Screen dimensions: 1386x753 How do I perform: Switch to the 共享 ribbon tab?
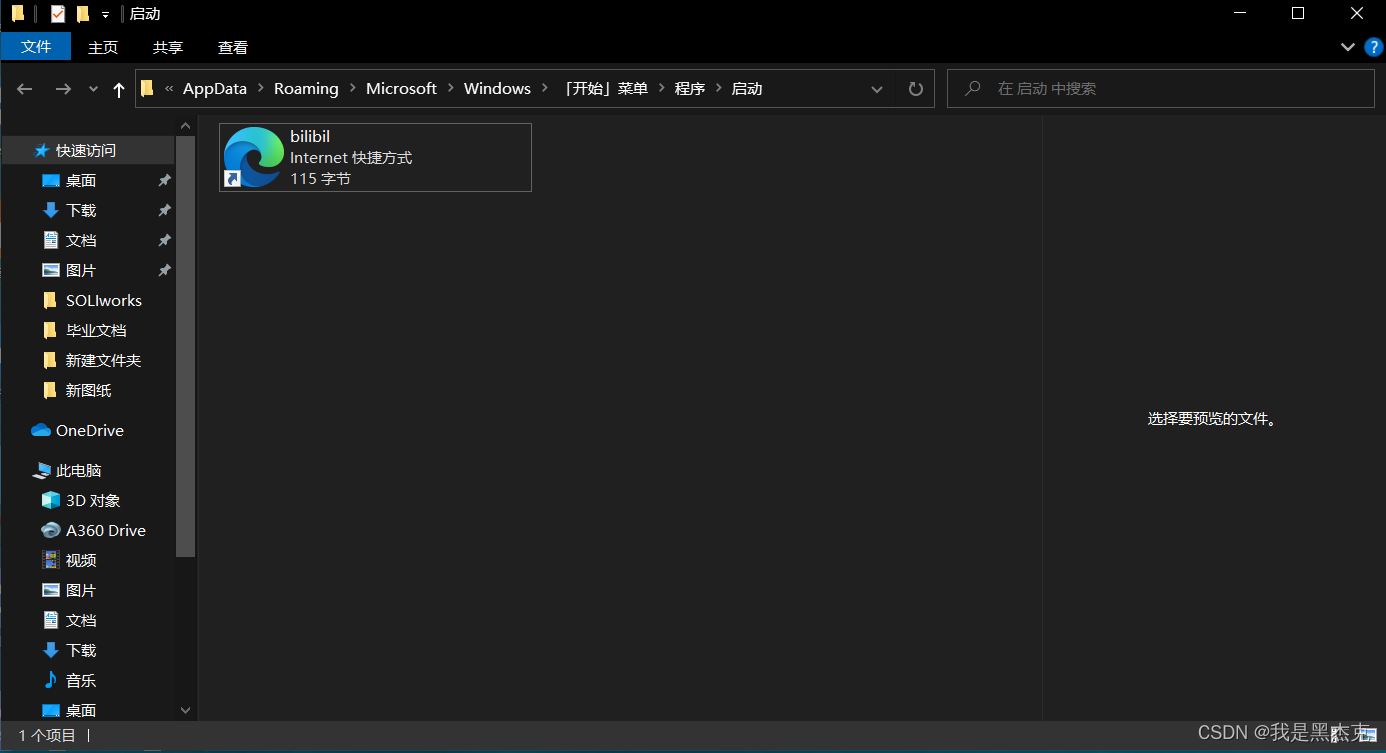click(x=168, y=47)
